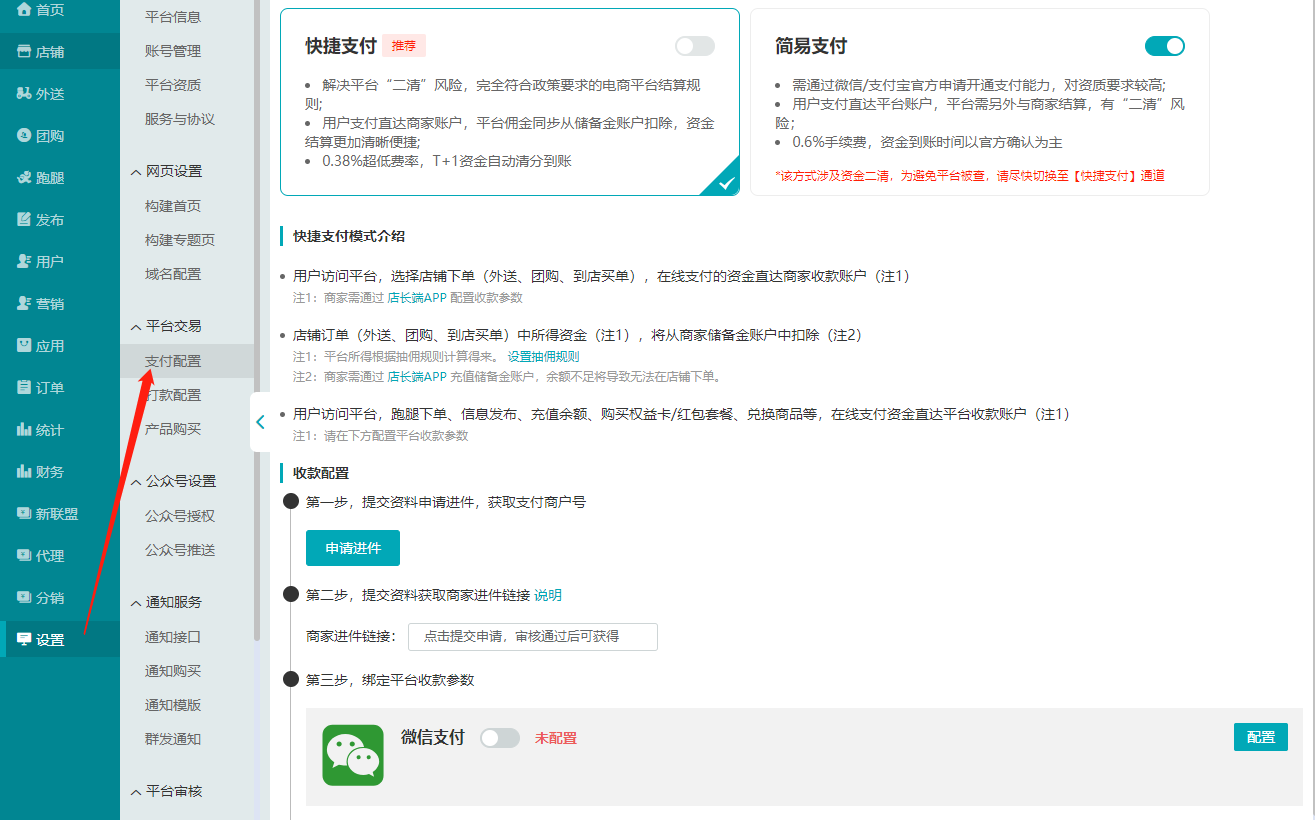This screenshot has height=820, width=1315.
Task: Click the 统计 statistics chart icon
Action: click(24, 429)
